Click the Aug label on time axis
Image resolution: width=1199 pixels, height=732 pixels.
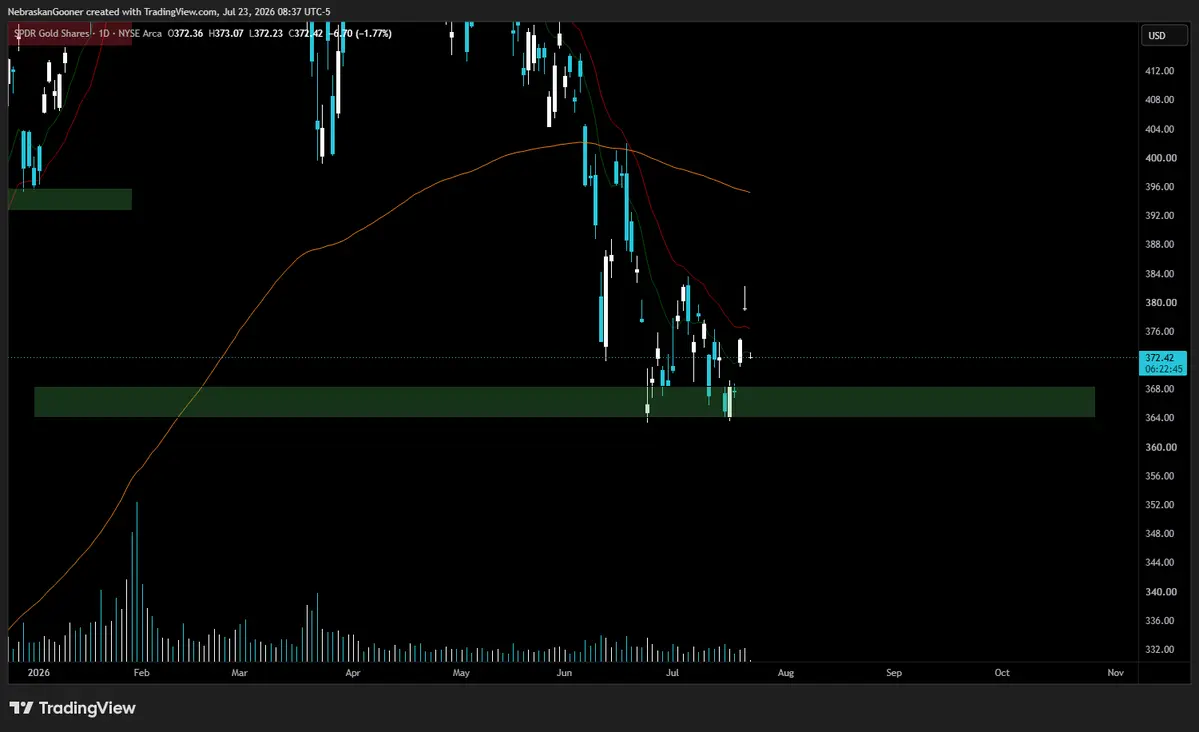click(786, 673)
